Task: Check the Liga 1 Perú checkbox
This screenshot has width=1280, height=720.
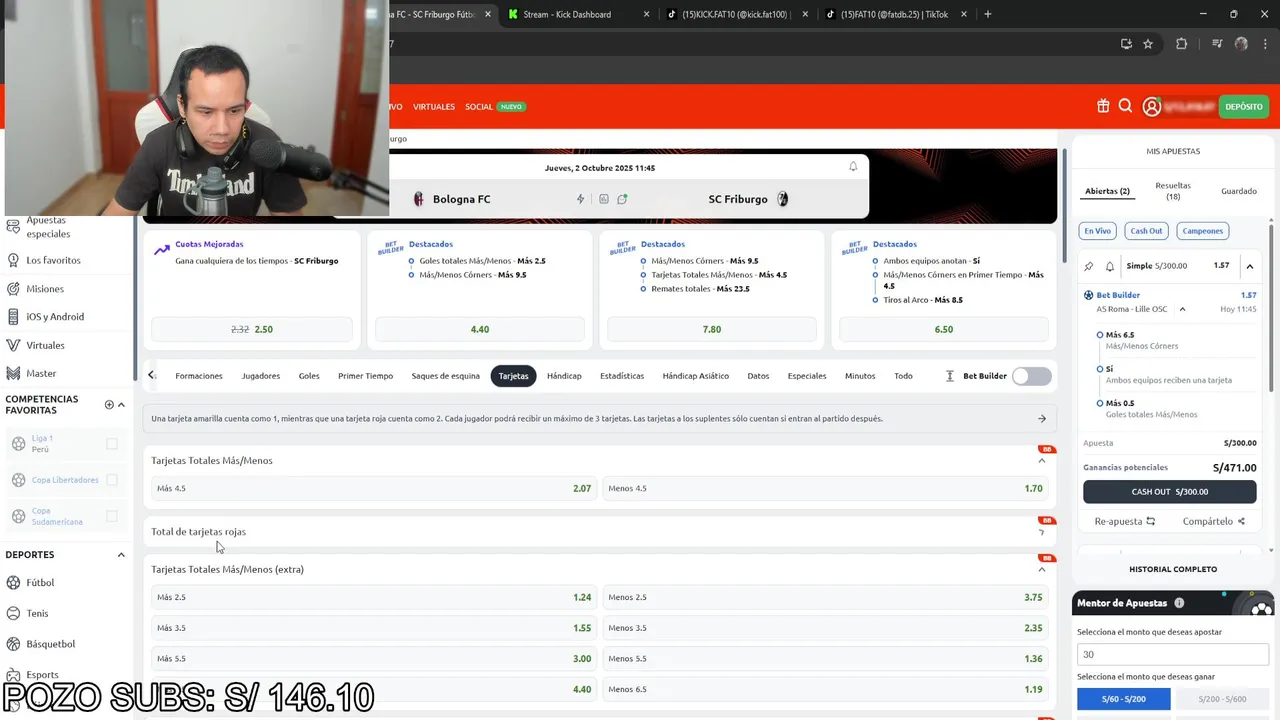Action: click(112, 443)
